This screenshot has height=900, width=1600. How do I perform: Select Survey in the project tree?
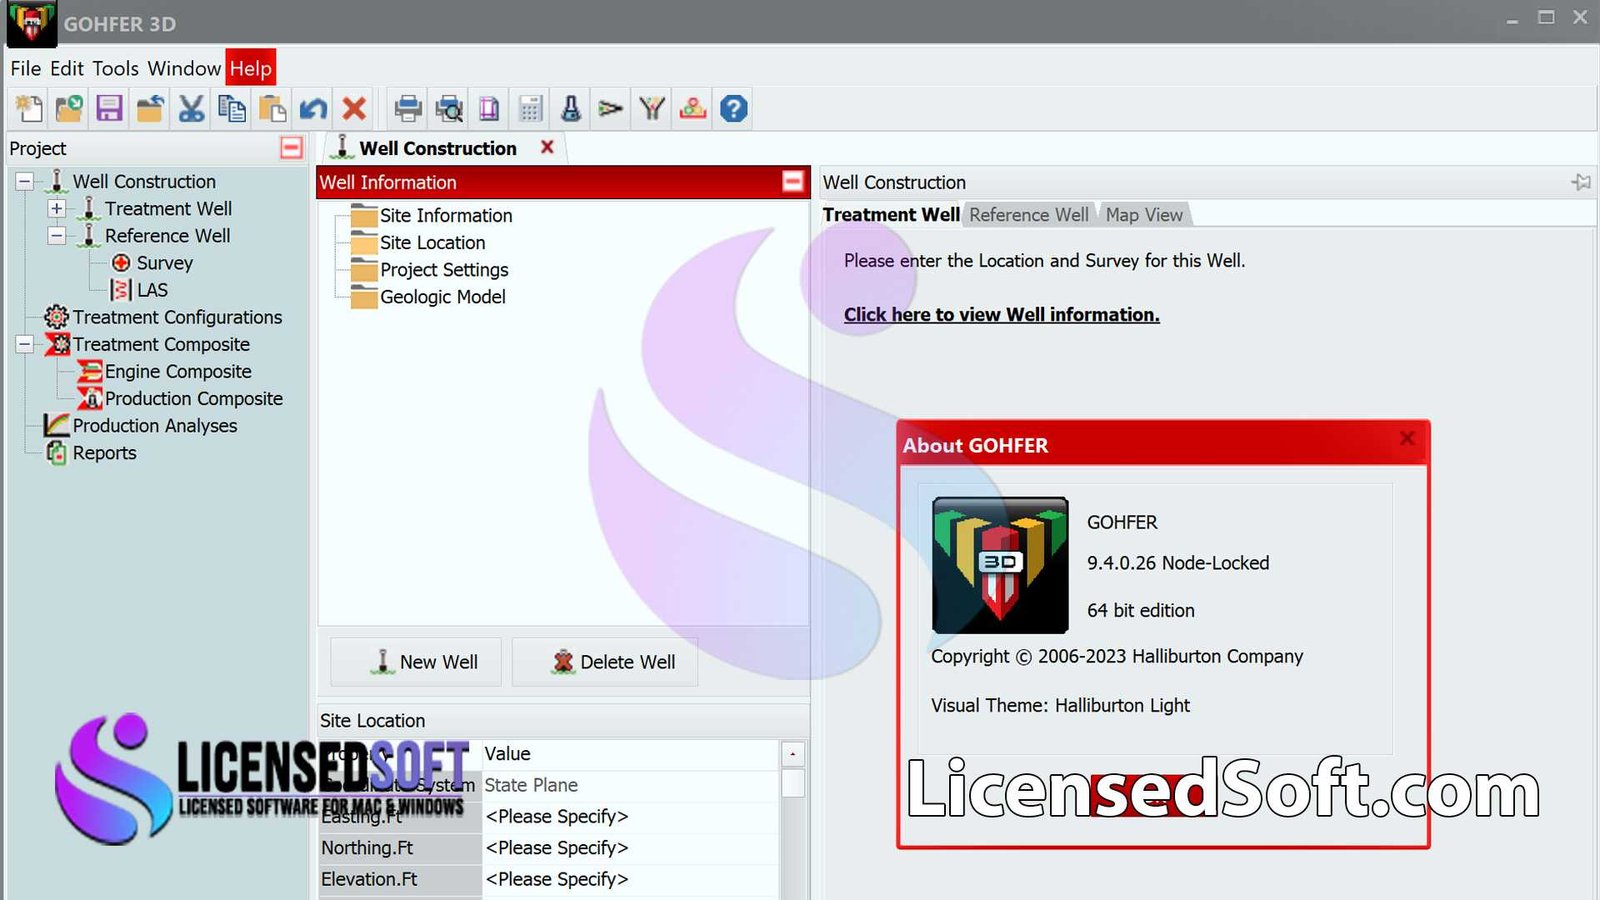click(164, 263)
